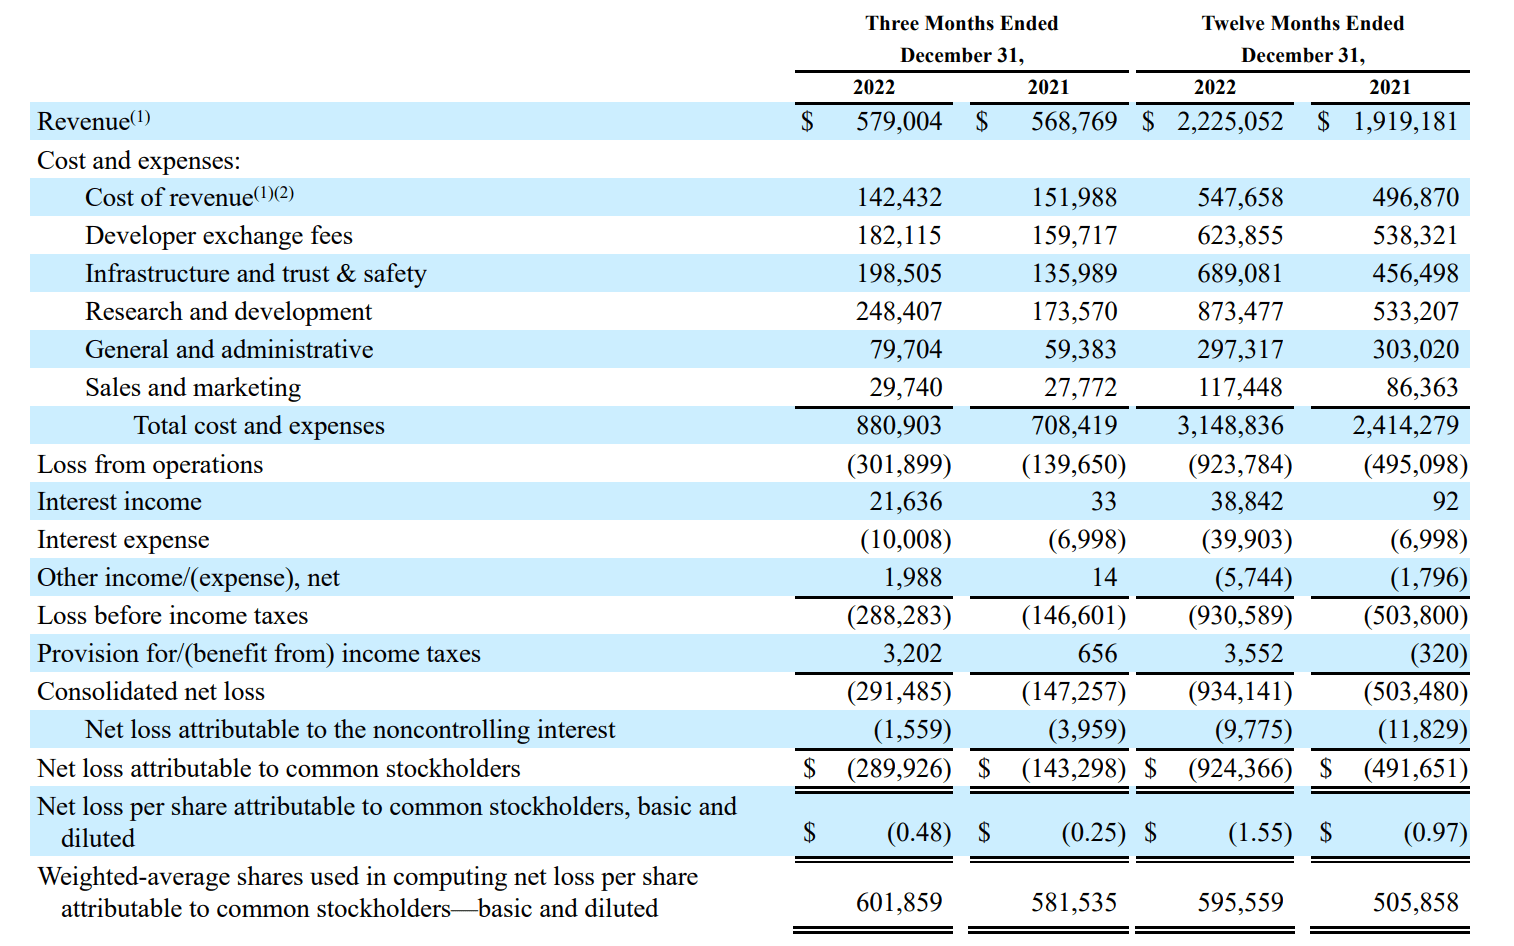
Task: Select per share value (1.55)
Action: 1260,833
